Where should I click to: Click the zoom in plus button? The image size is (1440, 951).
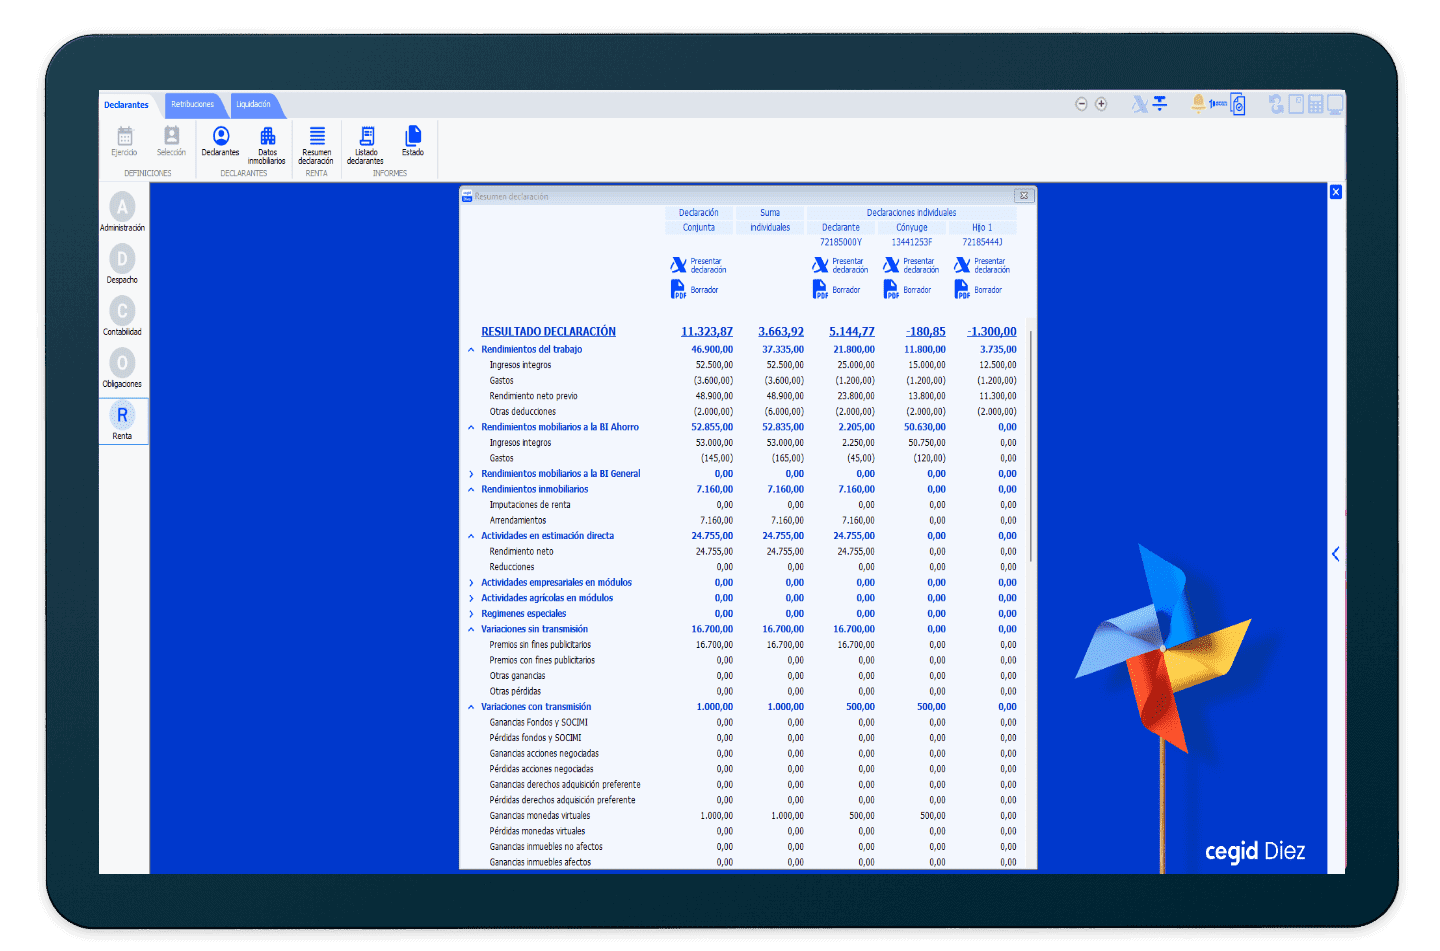coord(1101,104)
